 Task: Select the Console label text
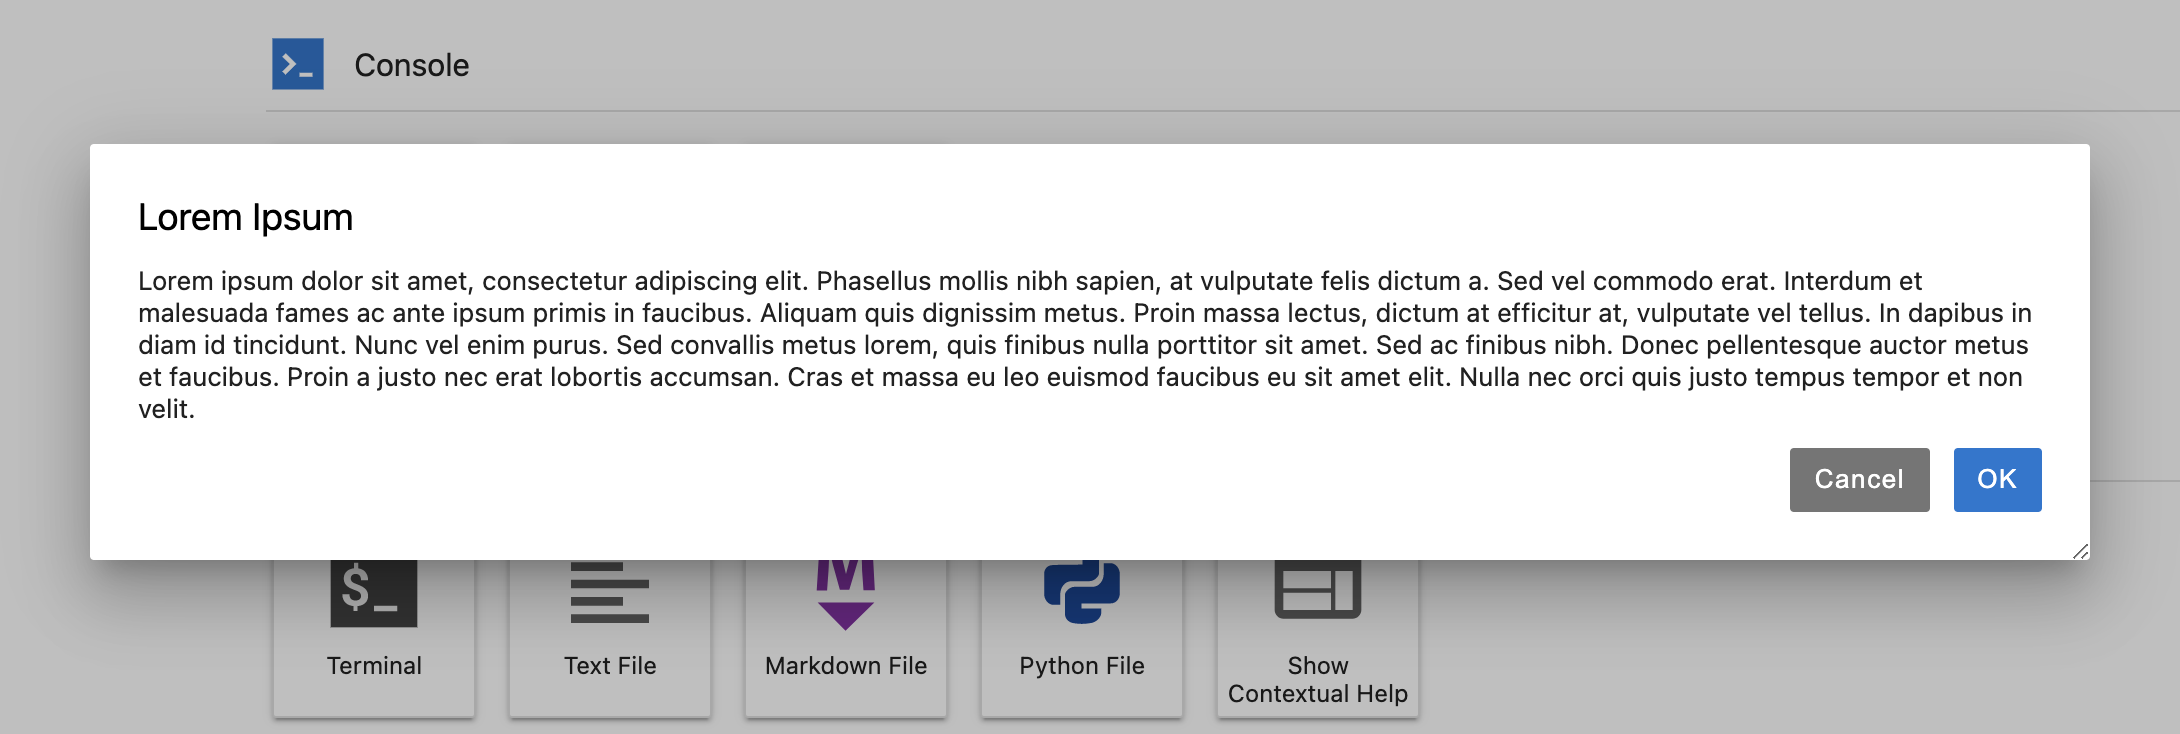[413, 64]
